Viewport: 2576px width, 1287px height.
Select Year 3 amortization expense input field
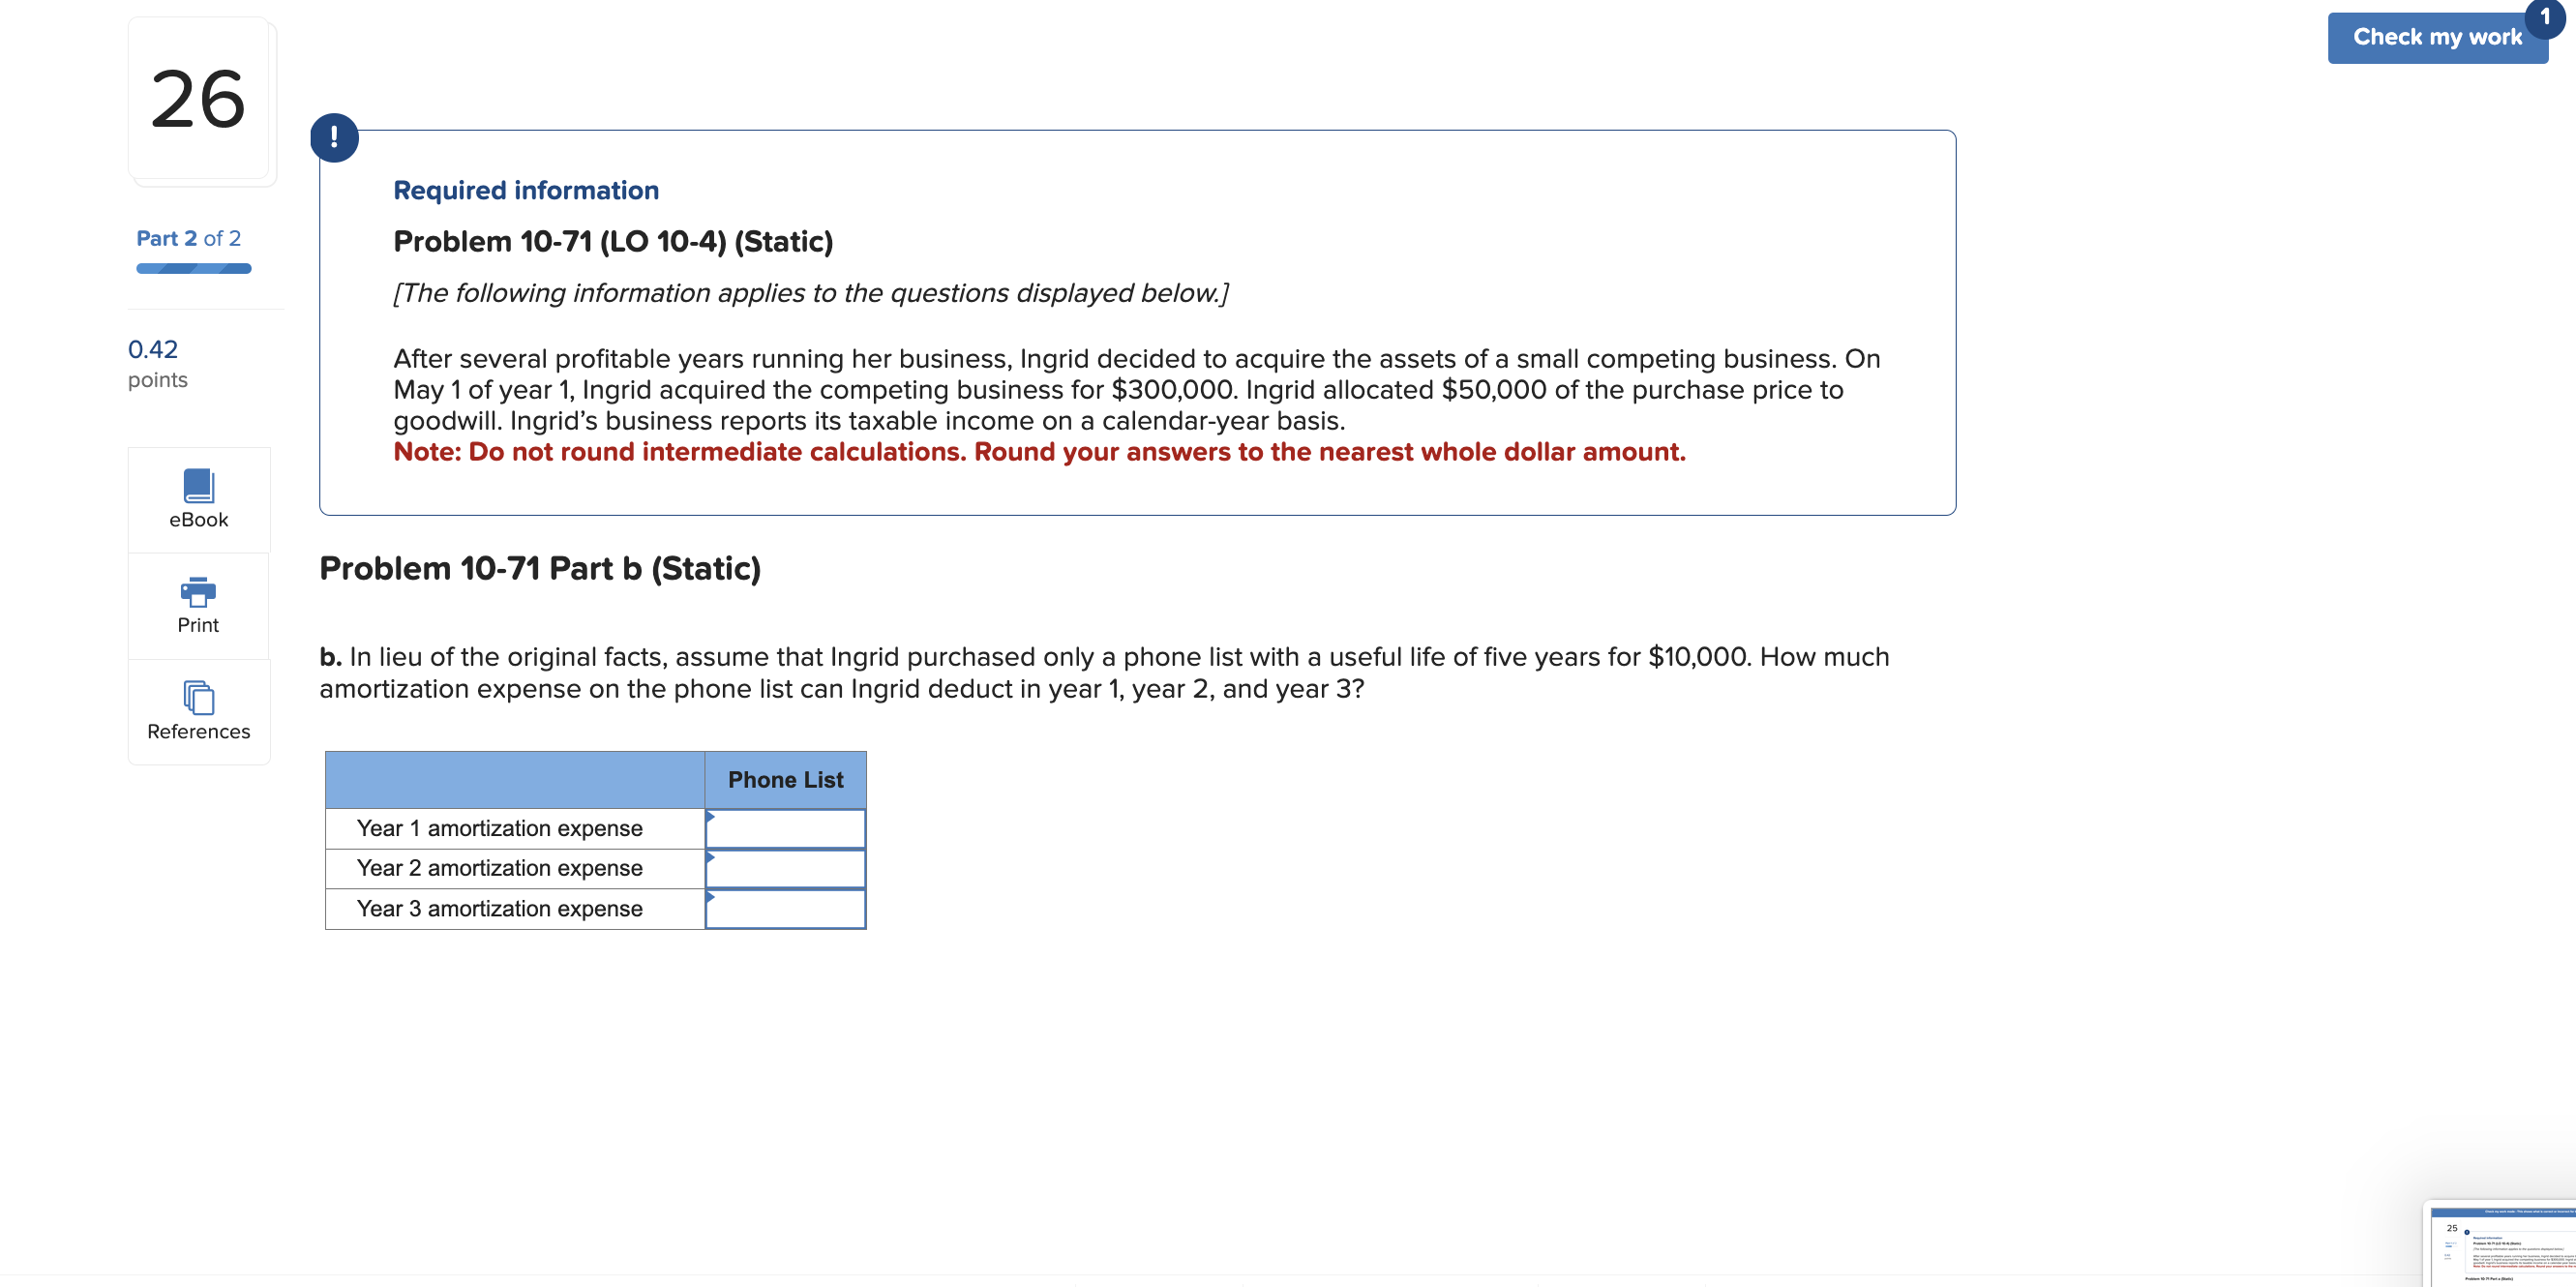787,906
